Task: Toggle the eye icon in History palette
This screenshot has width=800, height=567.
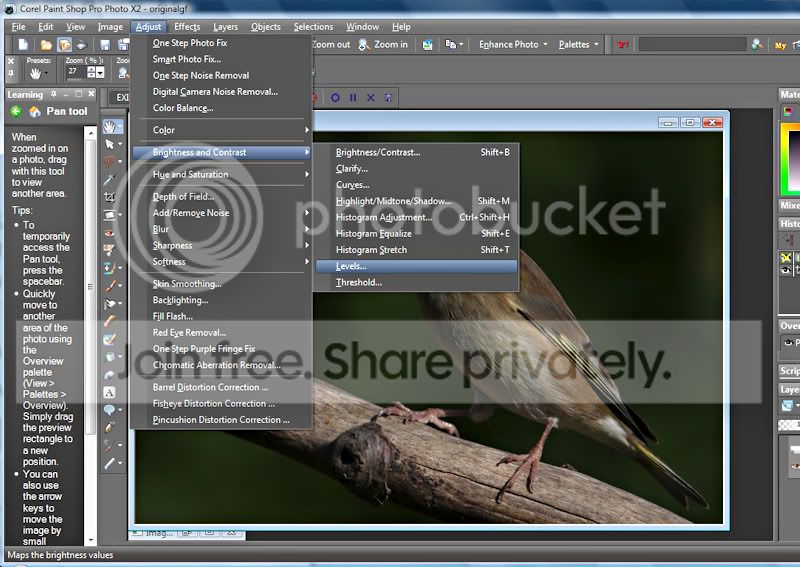Action: coord(787,270)
